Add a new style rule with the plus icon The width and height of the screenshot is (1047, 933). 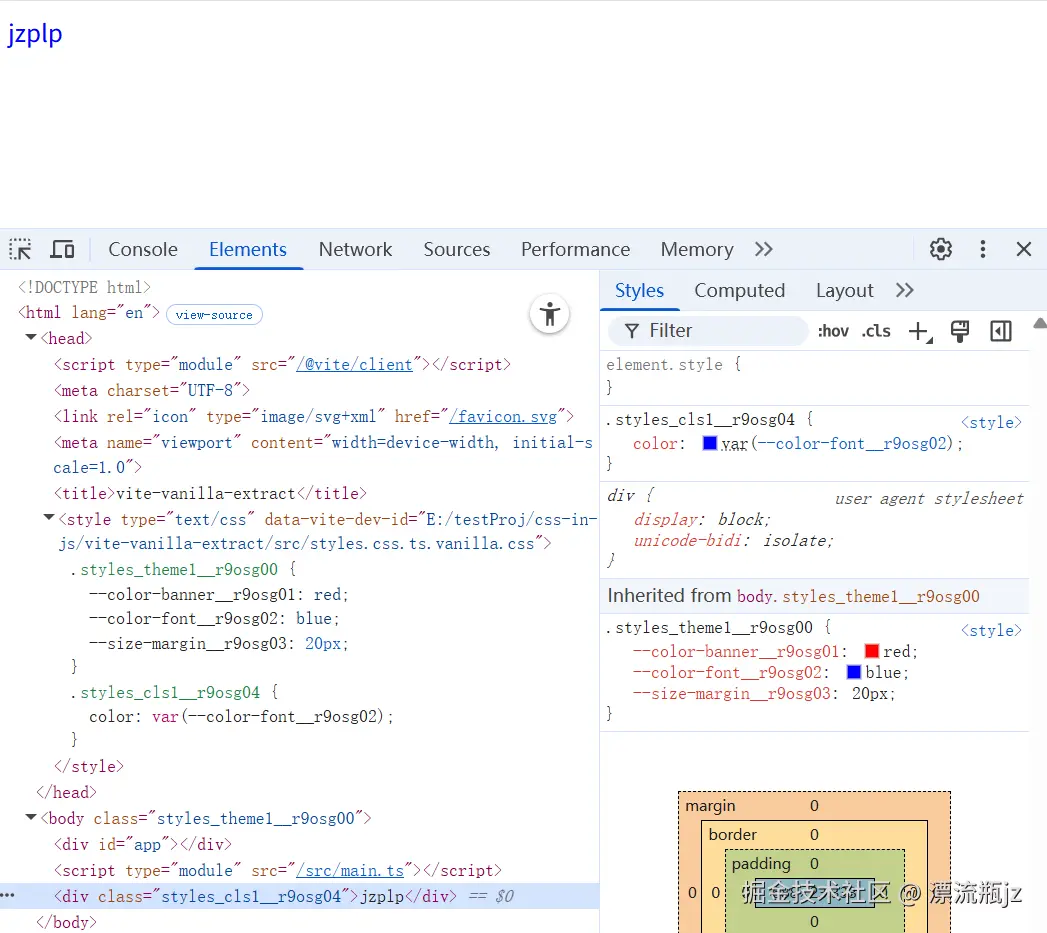click(x=919, y=330)
